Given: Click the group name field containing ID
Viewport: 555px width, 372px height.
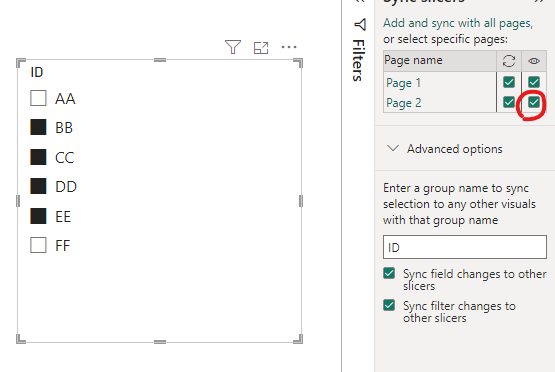Looking at the screenshot, I should pos(465,247).
